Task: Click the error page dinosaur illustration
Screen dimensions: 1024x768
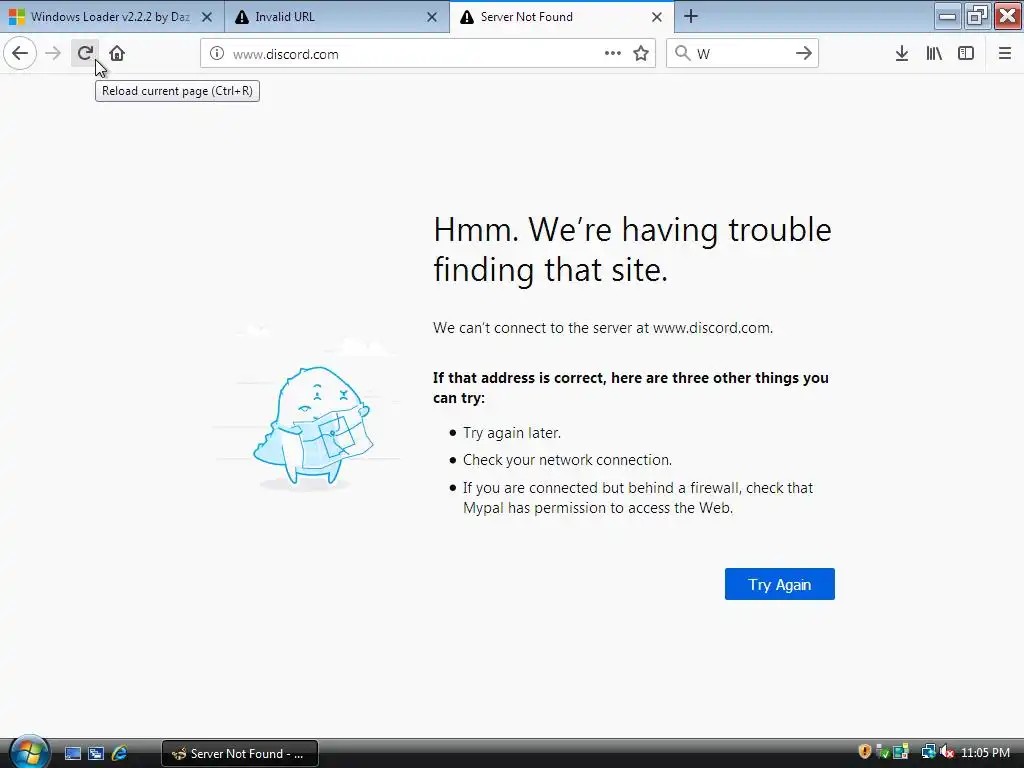Action: (313, 426)
